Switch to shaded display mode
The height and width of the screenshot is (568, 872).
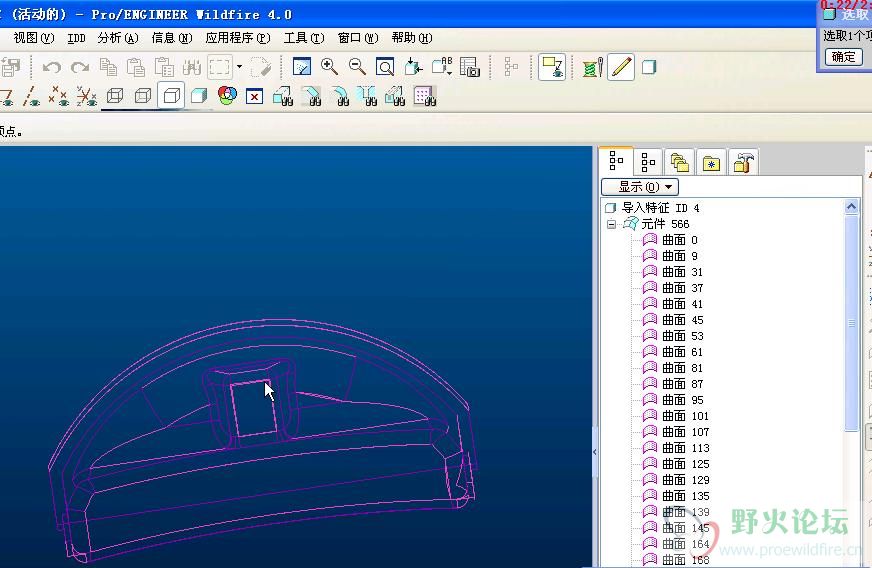[x=199, y=96]
